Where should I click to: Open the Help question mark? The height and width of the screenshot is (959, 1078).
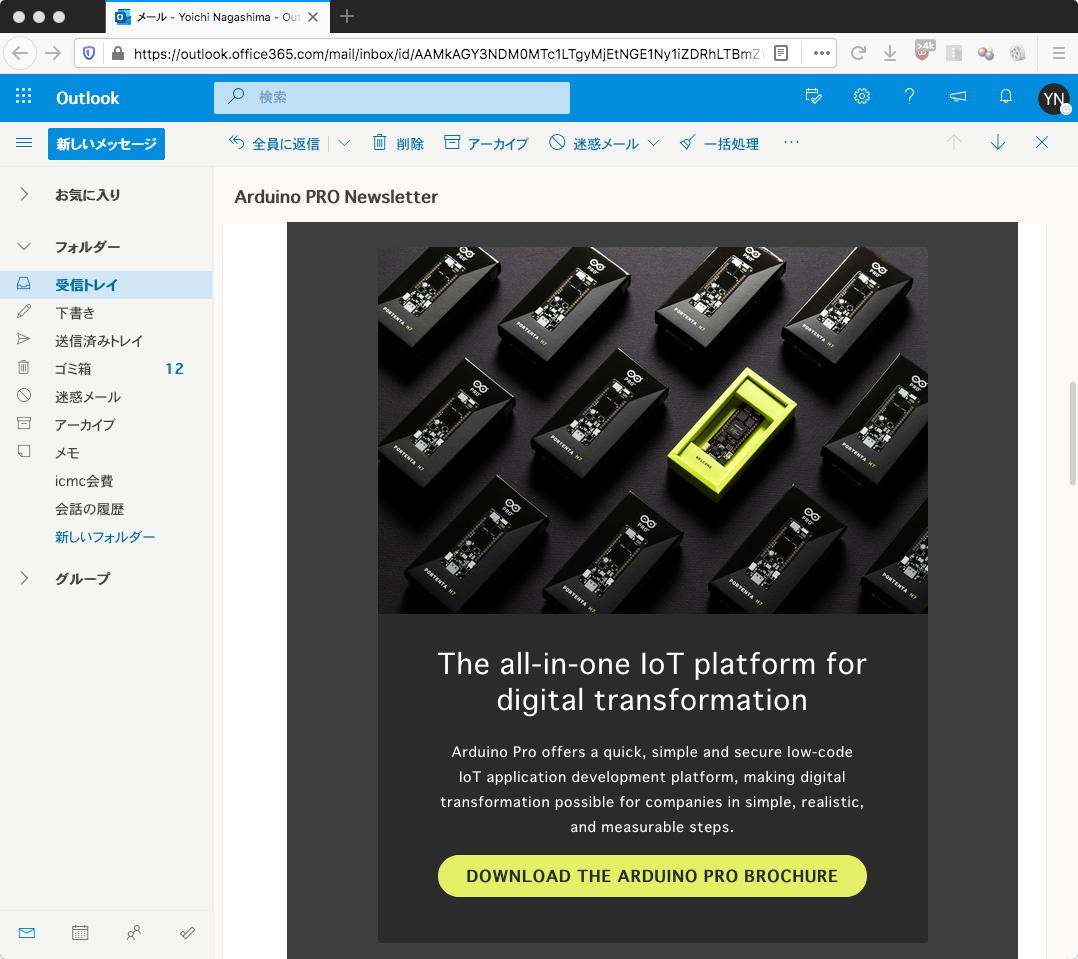pyautogui.click(x=909, y=96)
